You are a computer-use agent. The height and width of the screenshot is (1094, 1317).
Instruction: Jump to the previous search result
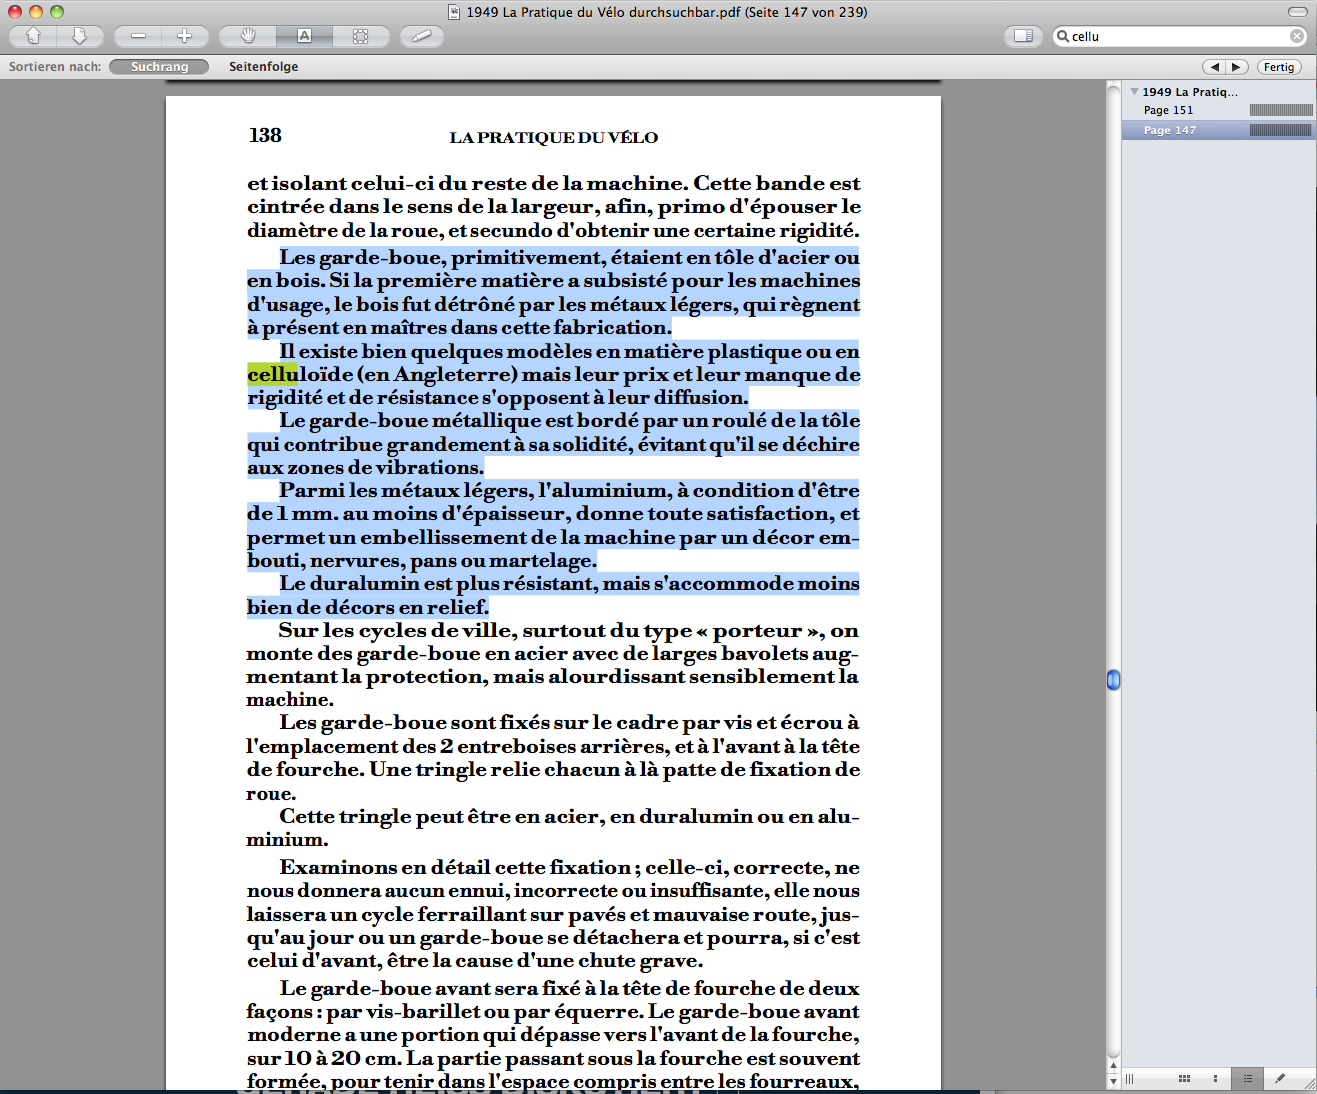(x=1214, y=67)
